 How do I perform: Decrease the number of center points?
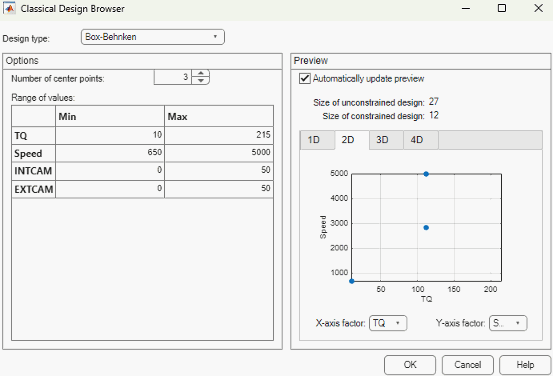(201, 81)
